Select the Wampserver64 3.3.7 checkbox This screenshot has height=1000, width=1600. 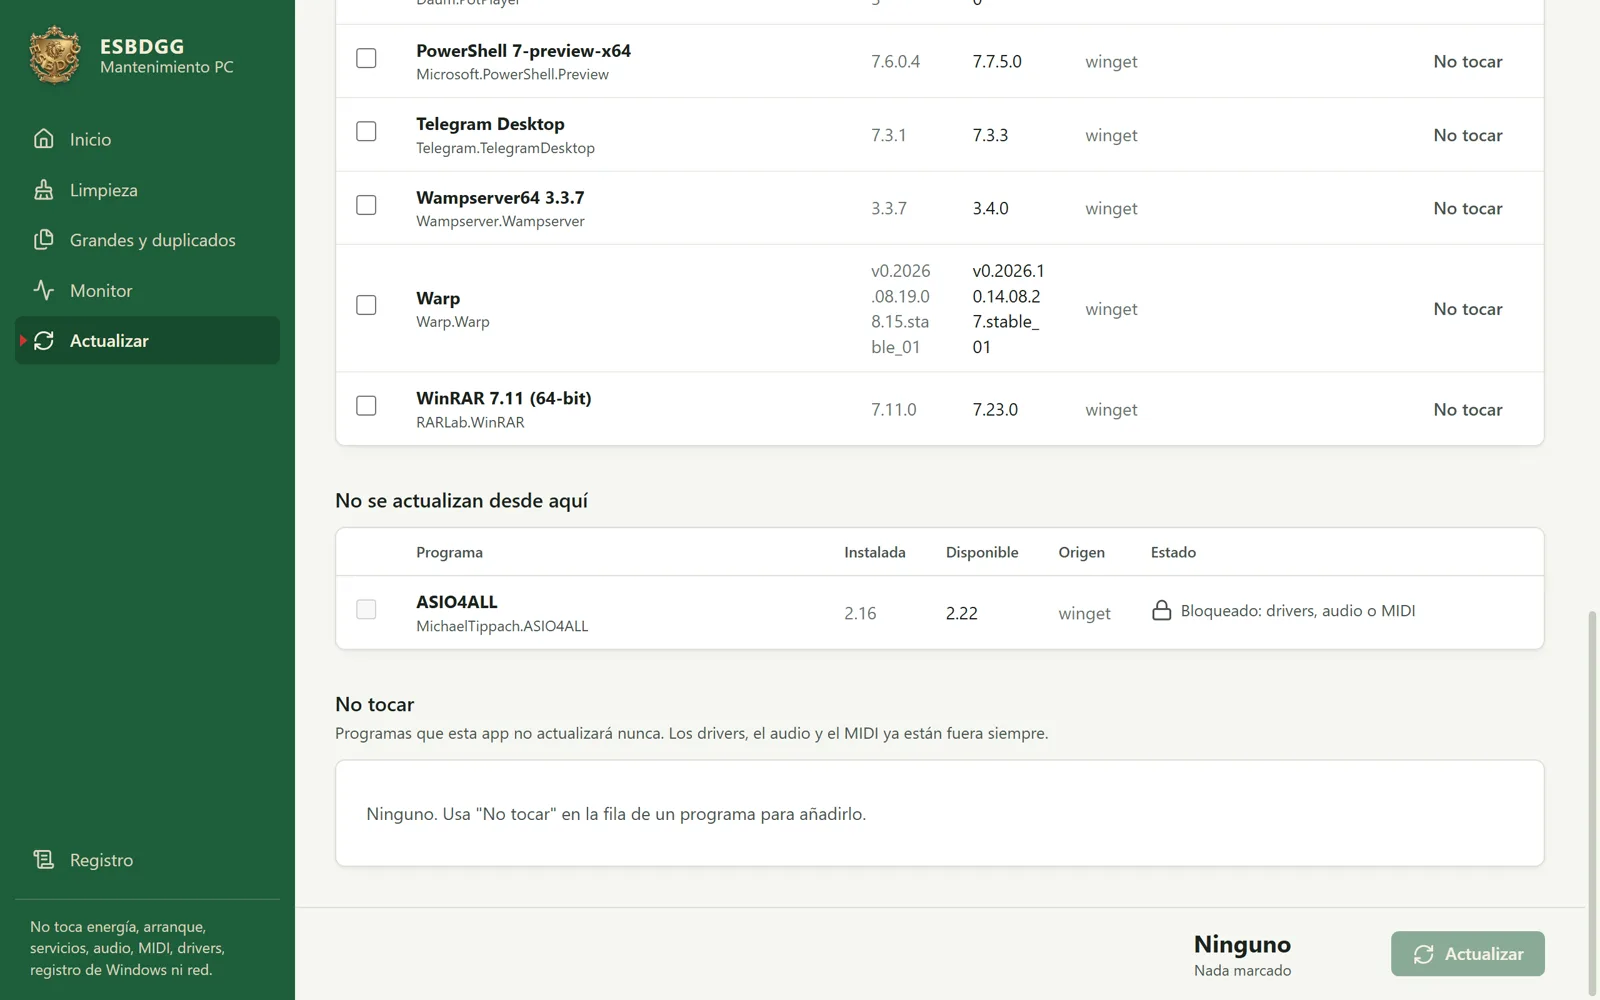coord(367,205)
